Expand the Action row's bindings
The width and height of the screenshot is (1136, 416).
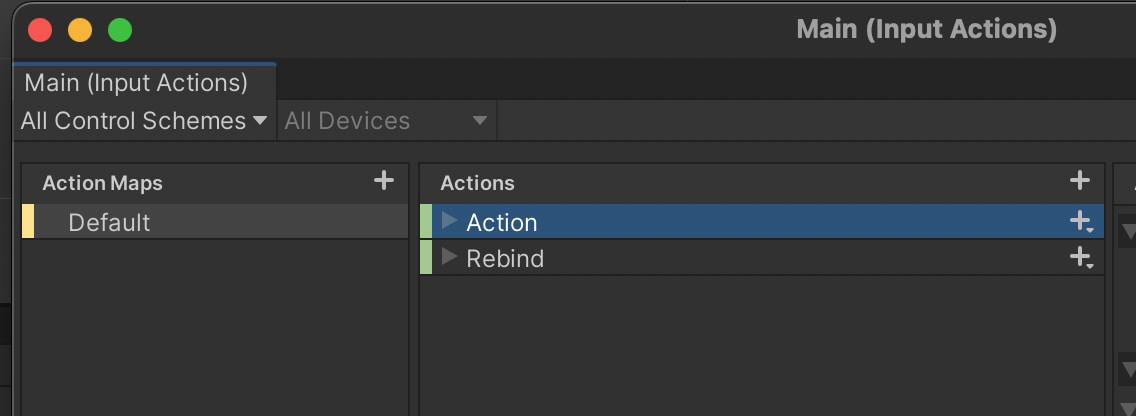coord(449,221)
